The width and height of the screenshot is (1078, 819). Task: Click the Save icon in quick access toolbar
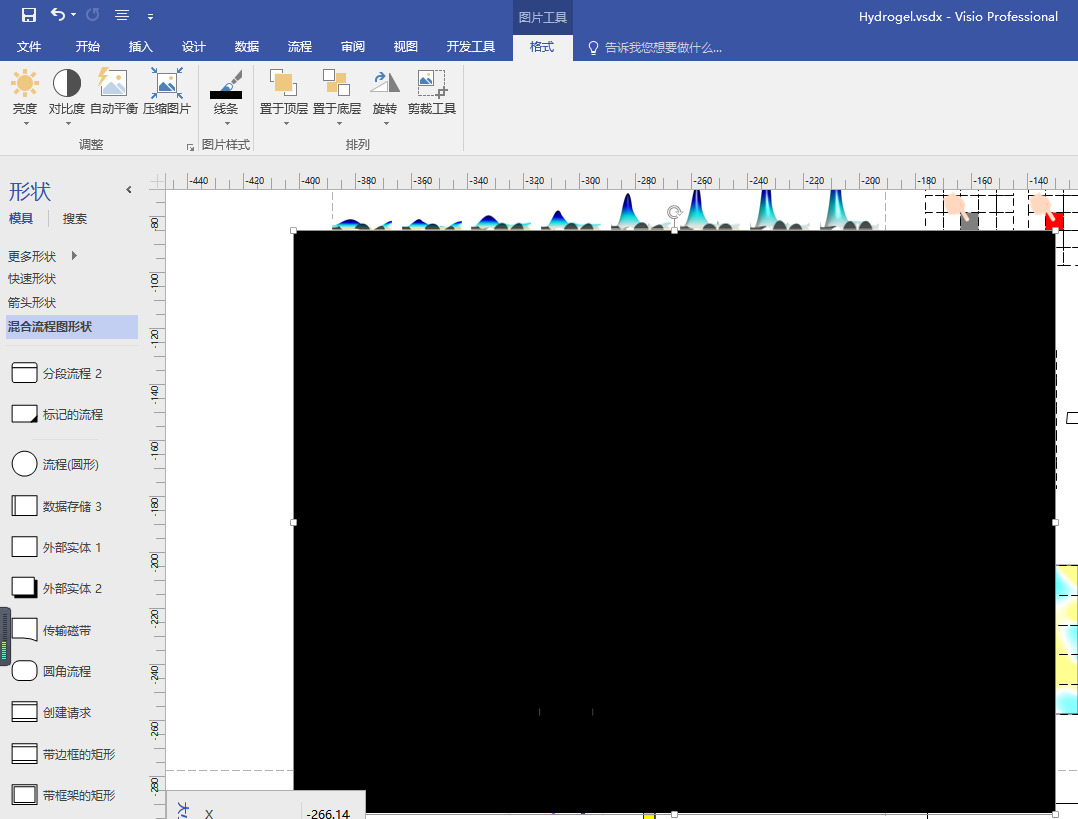point(29,15)
